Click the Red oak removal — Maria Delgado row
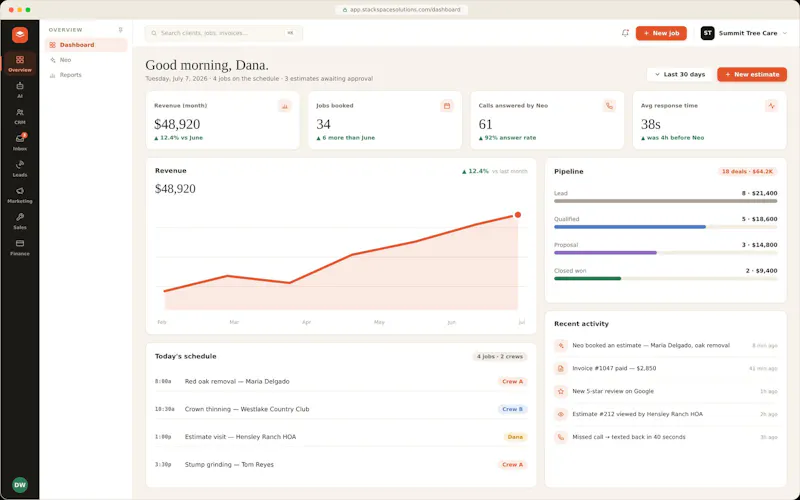The image size is (800, 500). tap(341, 382)
